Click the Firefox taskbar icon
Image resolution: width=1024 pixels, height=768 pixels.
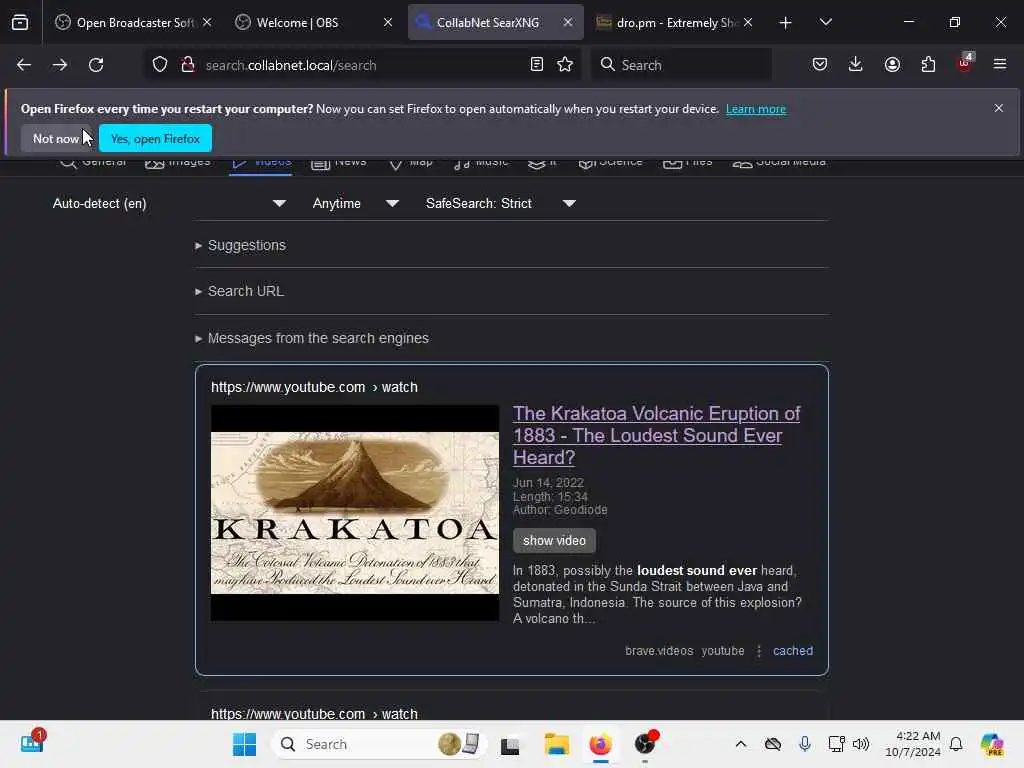pyautogui.click(x=600, y=744)
